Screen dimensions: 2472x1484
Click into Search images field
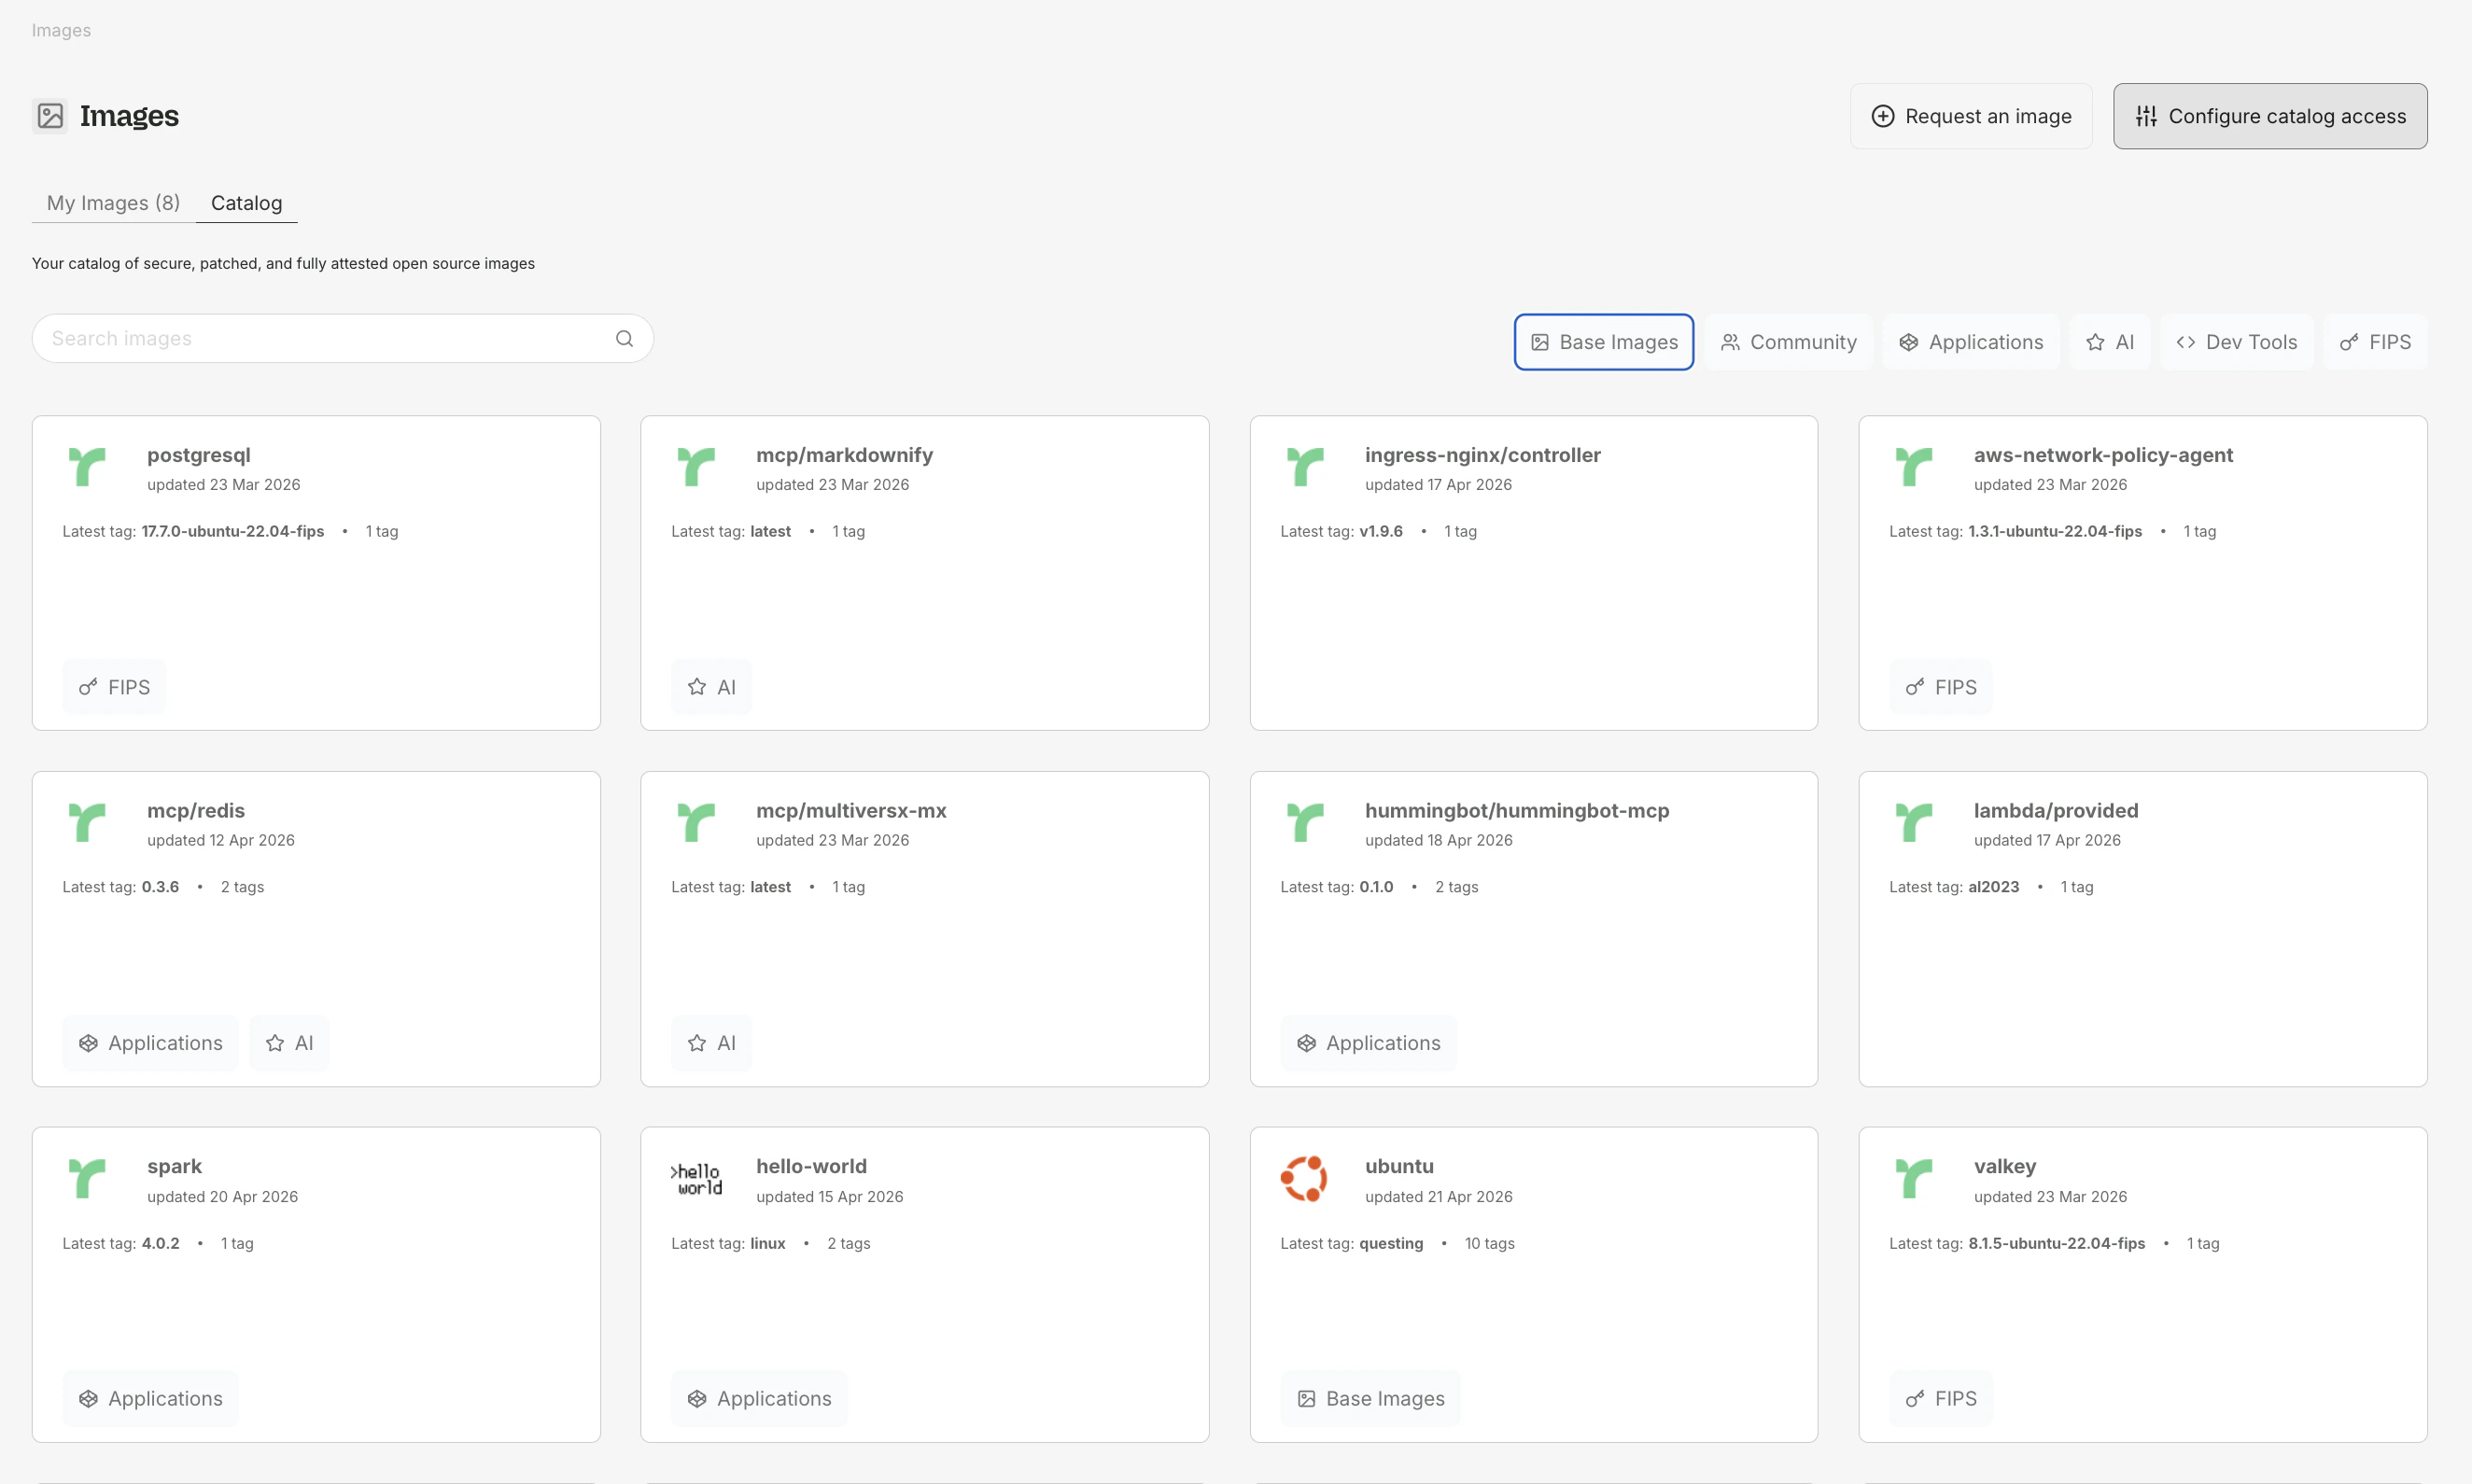point(320,339)
